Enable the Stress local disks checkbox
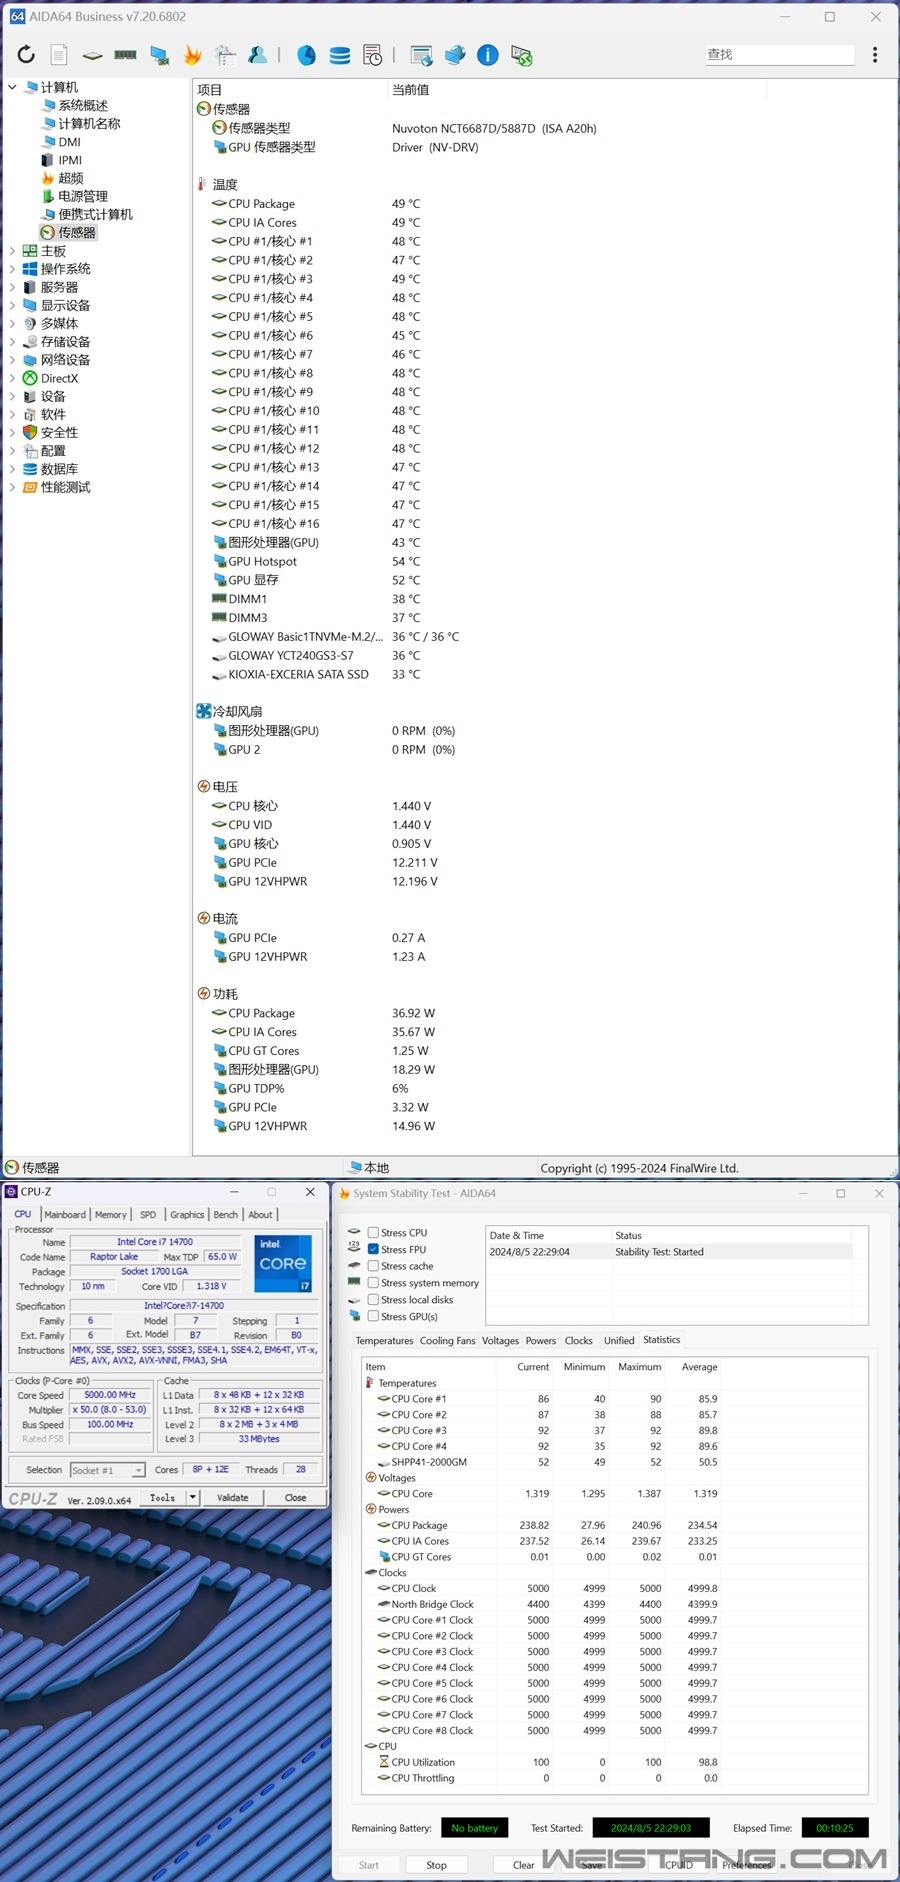The height and width of the screenshot is (1882, 900). [373, 1300]
